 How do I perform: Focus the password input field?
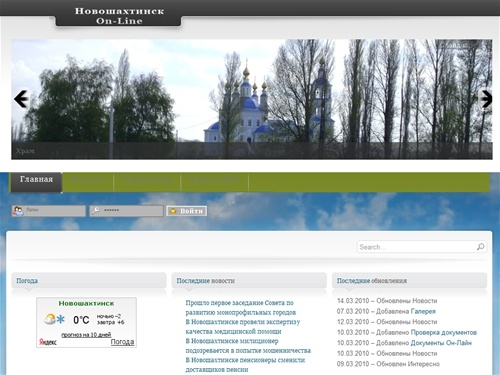tap(126, 211)
